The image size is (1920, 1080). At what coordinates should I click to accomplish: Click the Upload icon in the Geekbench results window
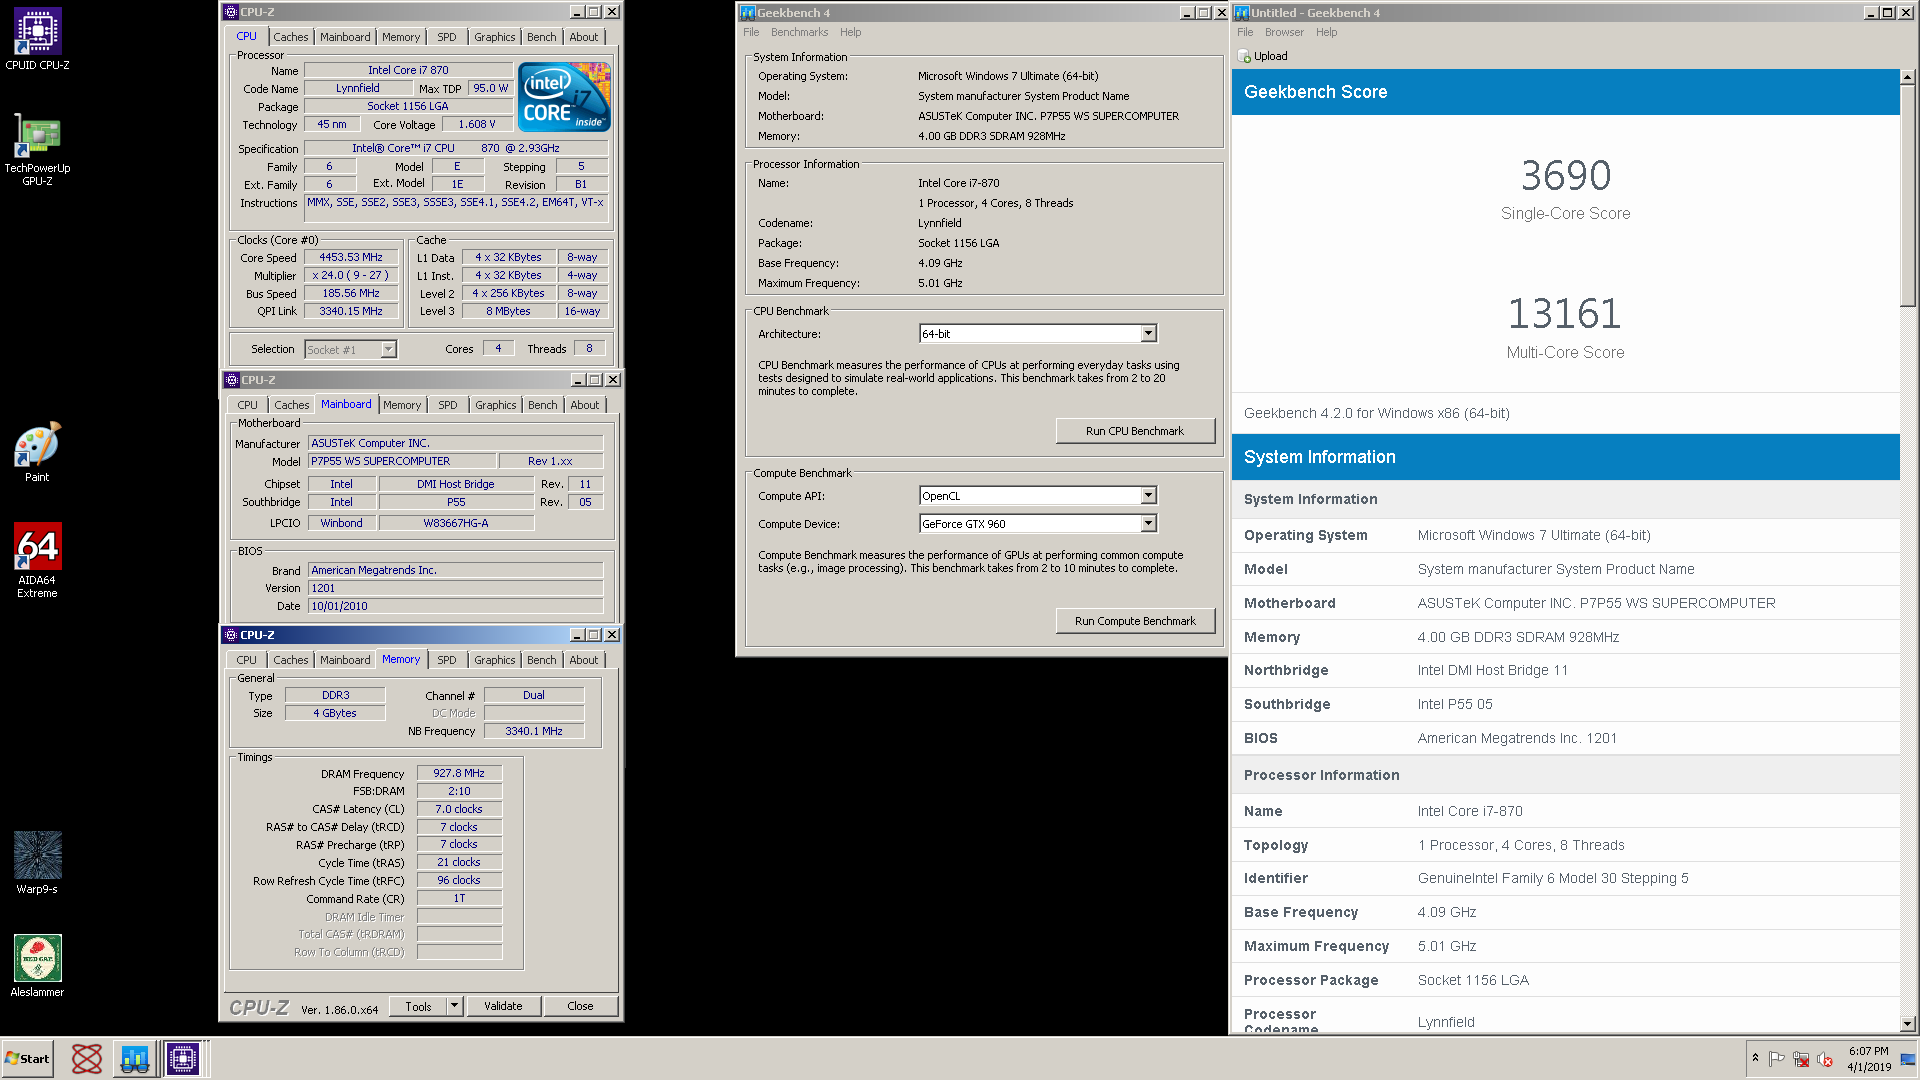(1245, 57)
